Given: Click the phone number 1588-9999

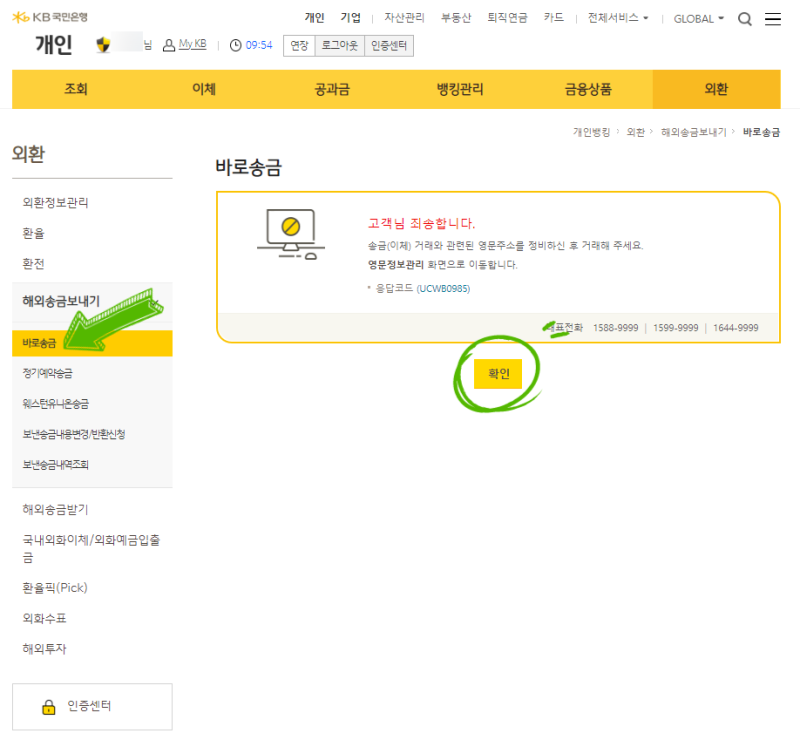Looking at the screenshot, I should pos(615,328).
